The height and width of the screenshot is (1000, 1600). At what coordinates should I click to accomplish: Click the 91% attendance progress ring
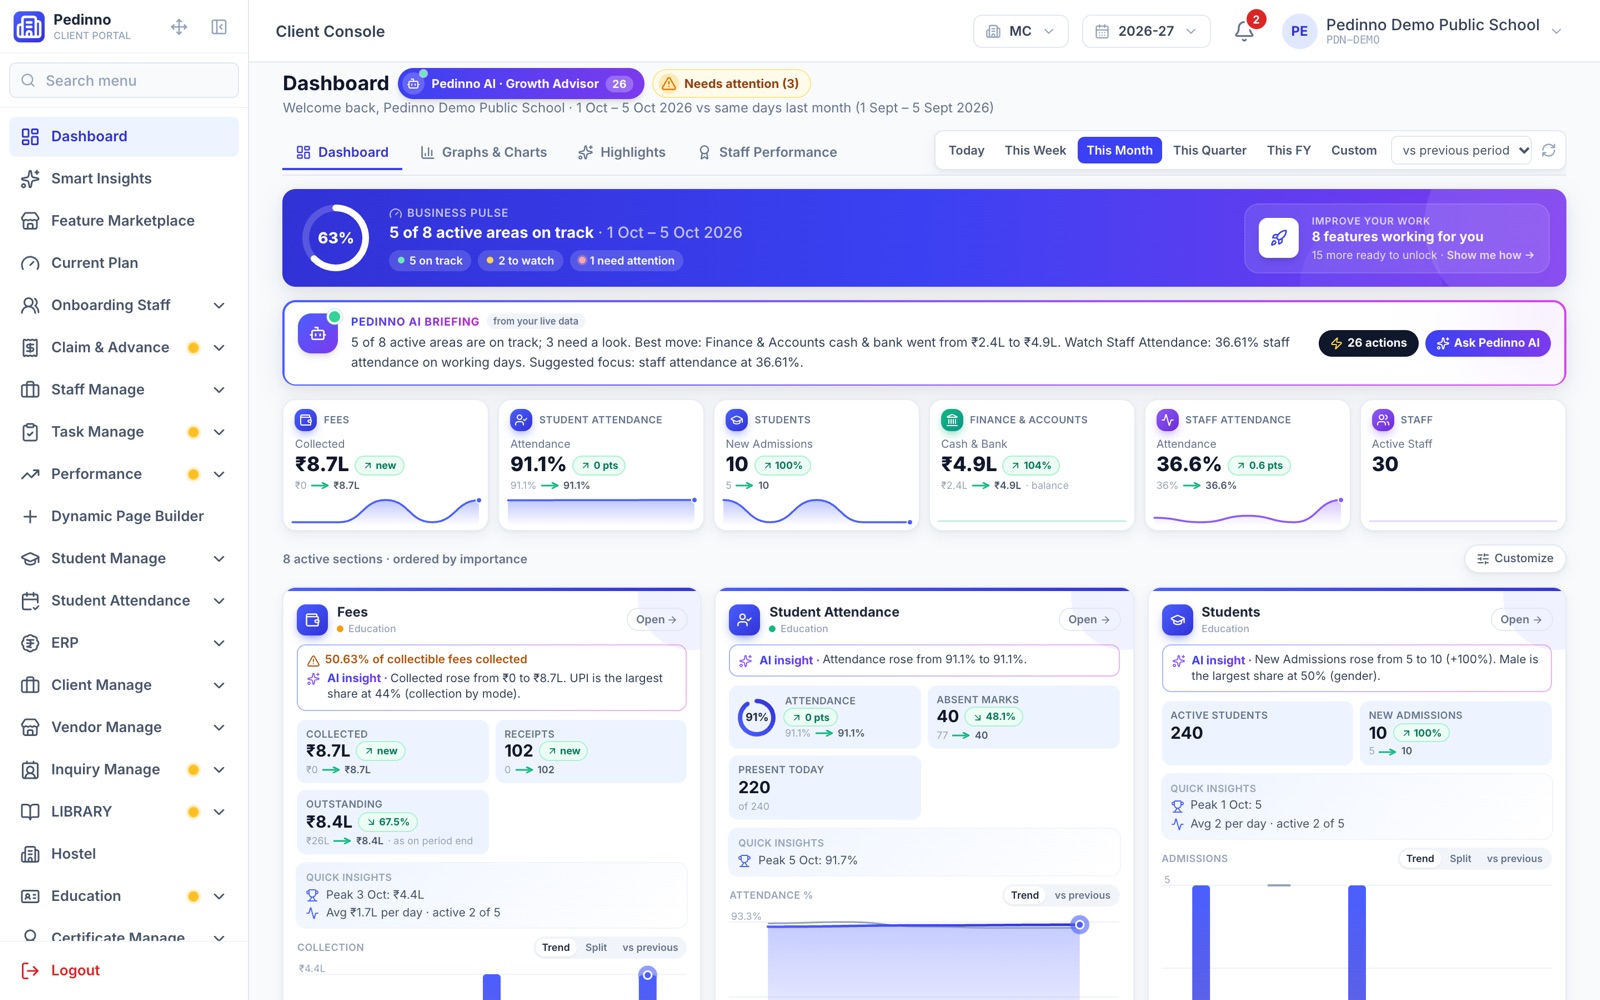[x=757, y=717]
